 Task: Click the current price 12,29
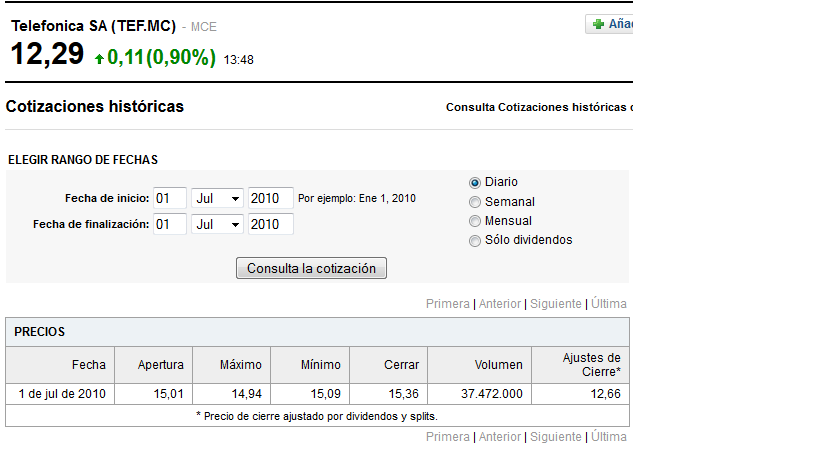tap(47, 54)
